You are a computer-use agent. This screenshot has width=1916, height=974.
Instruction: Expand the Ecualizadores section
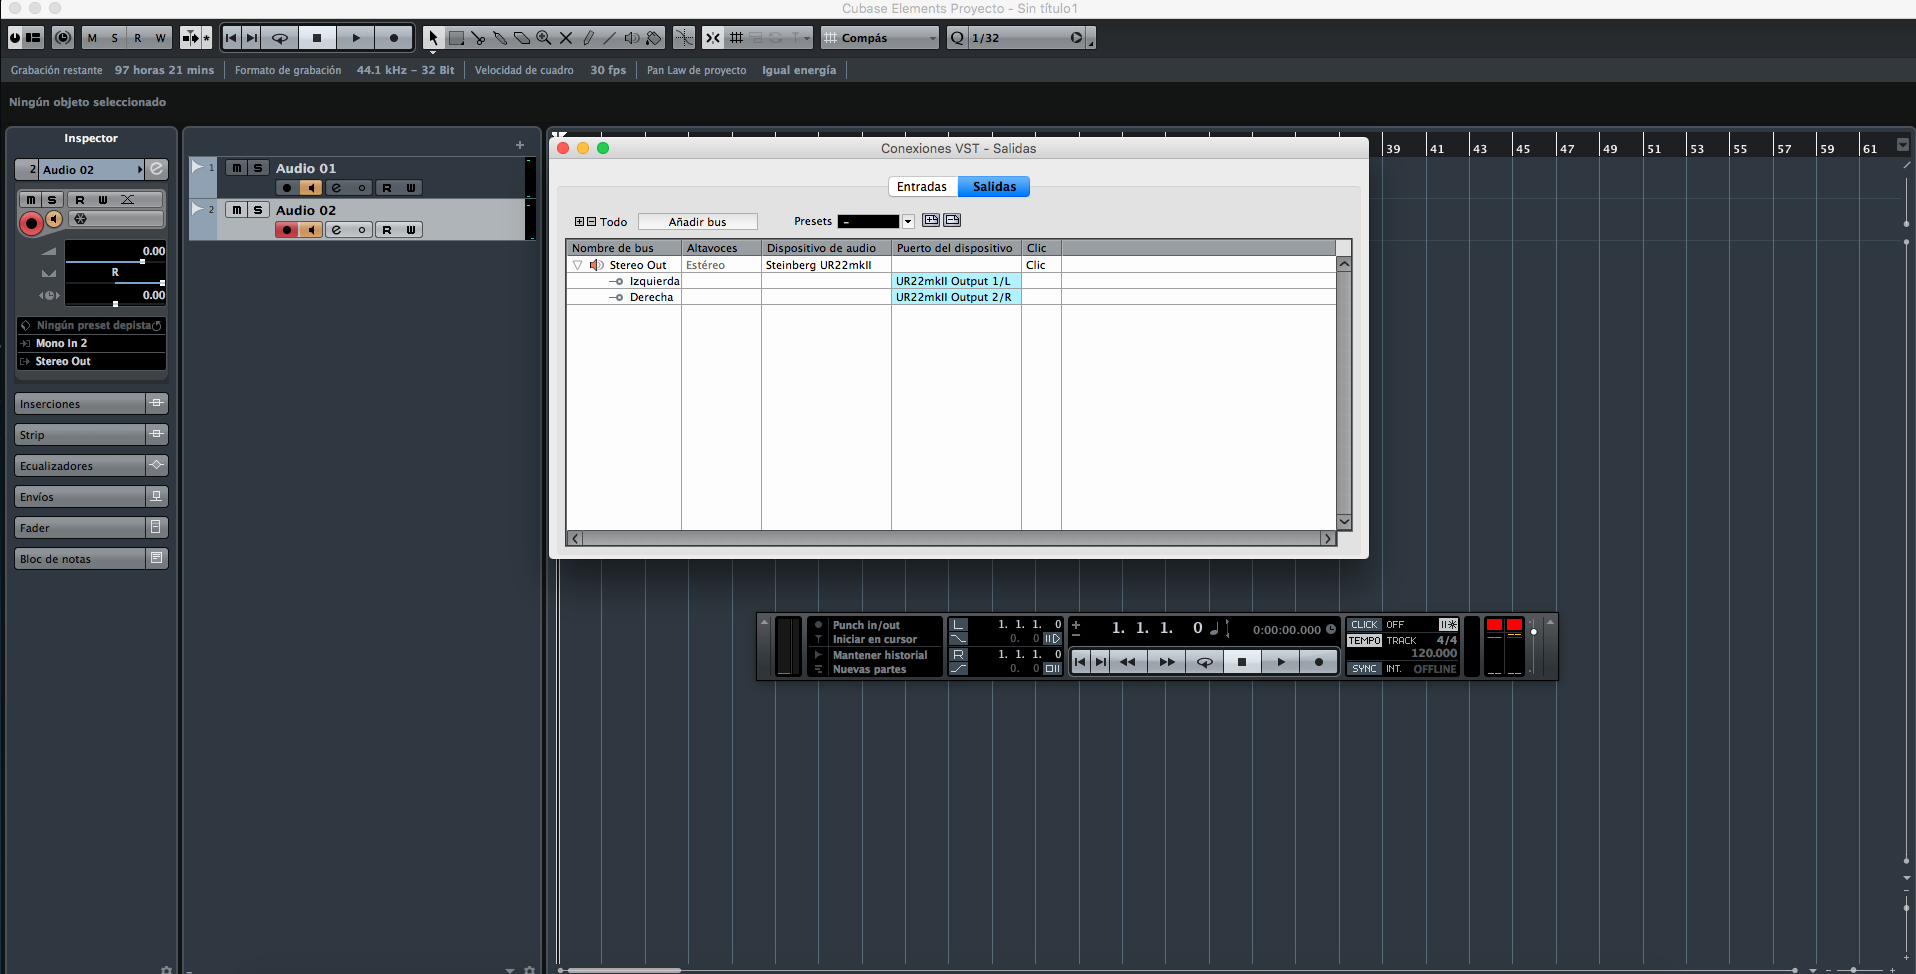[91, 466]
